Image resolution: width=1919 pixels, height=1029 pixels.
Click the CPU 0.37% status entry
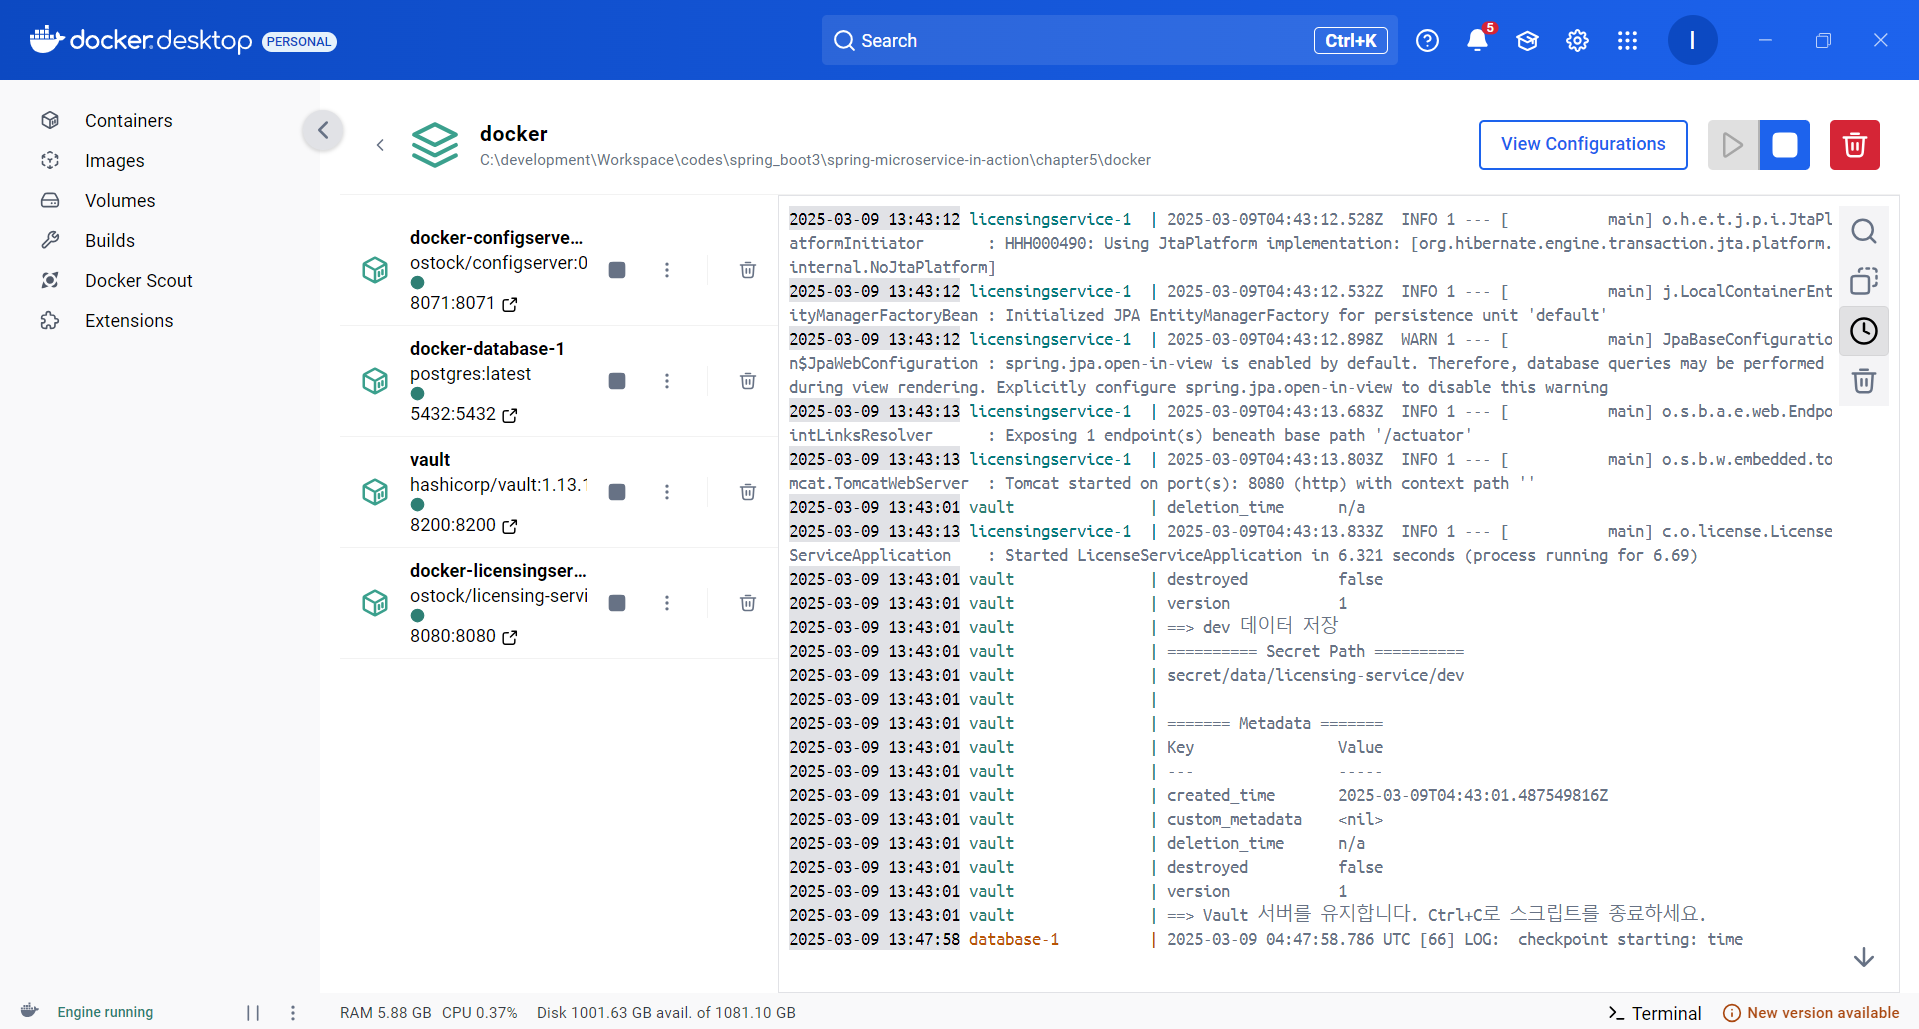pyautogui.click(x=480, y=1013)
